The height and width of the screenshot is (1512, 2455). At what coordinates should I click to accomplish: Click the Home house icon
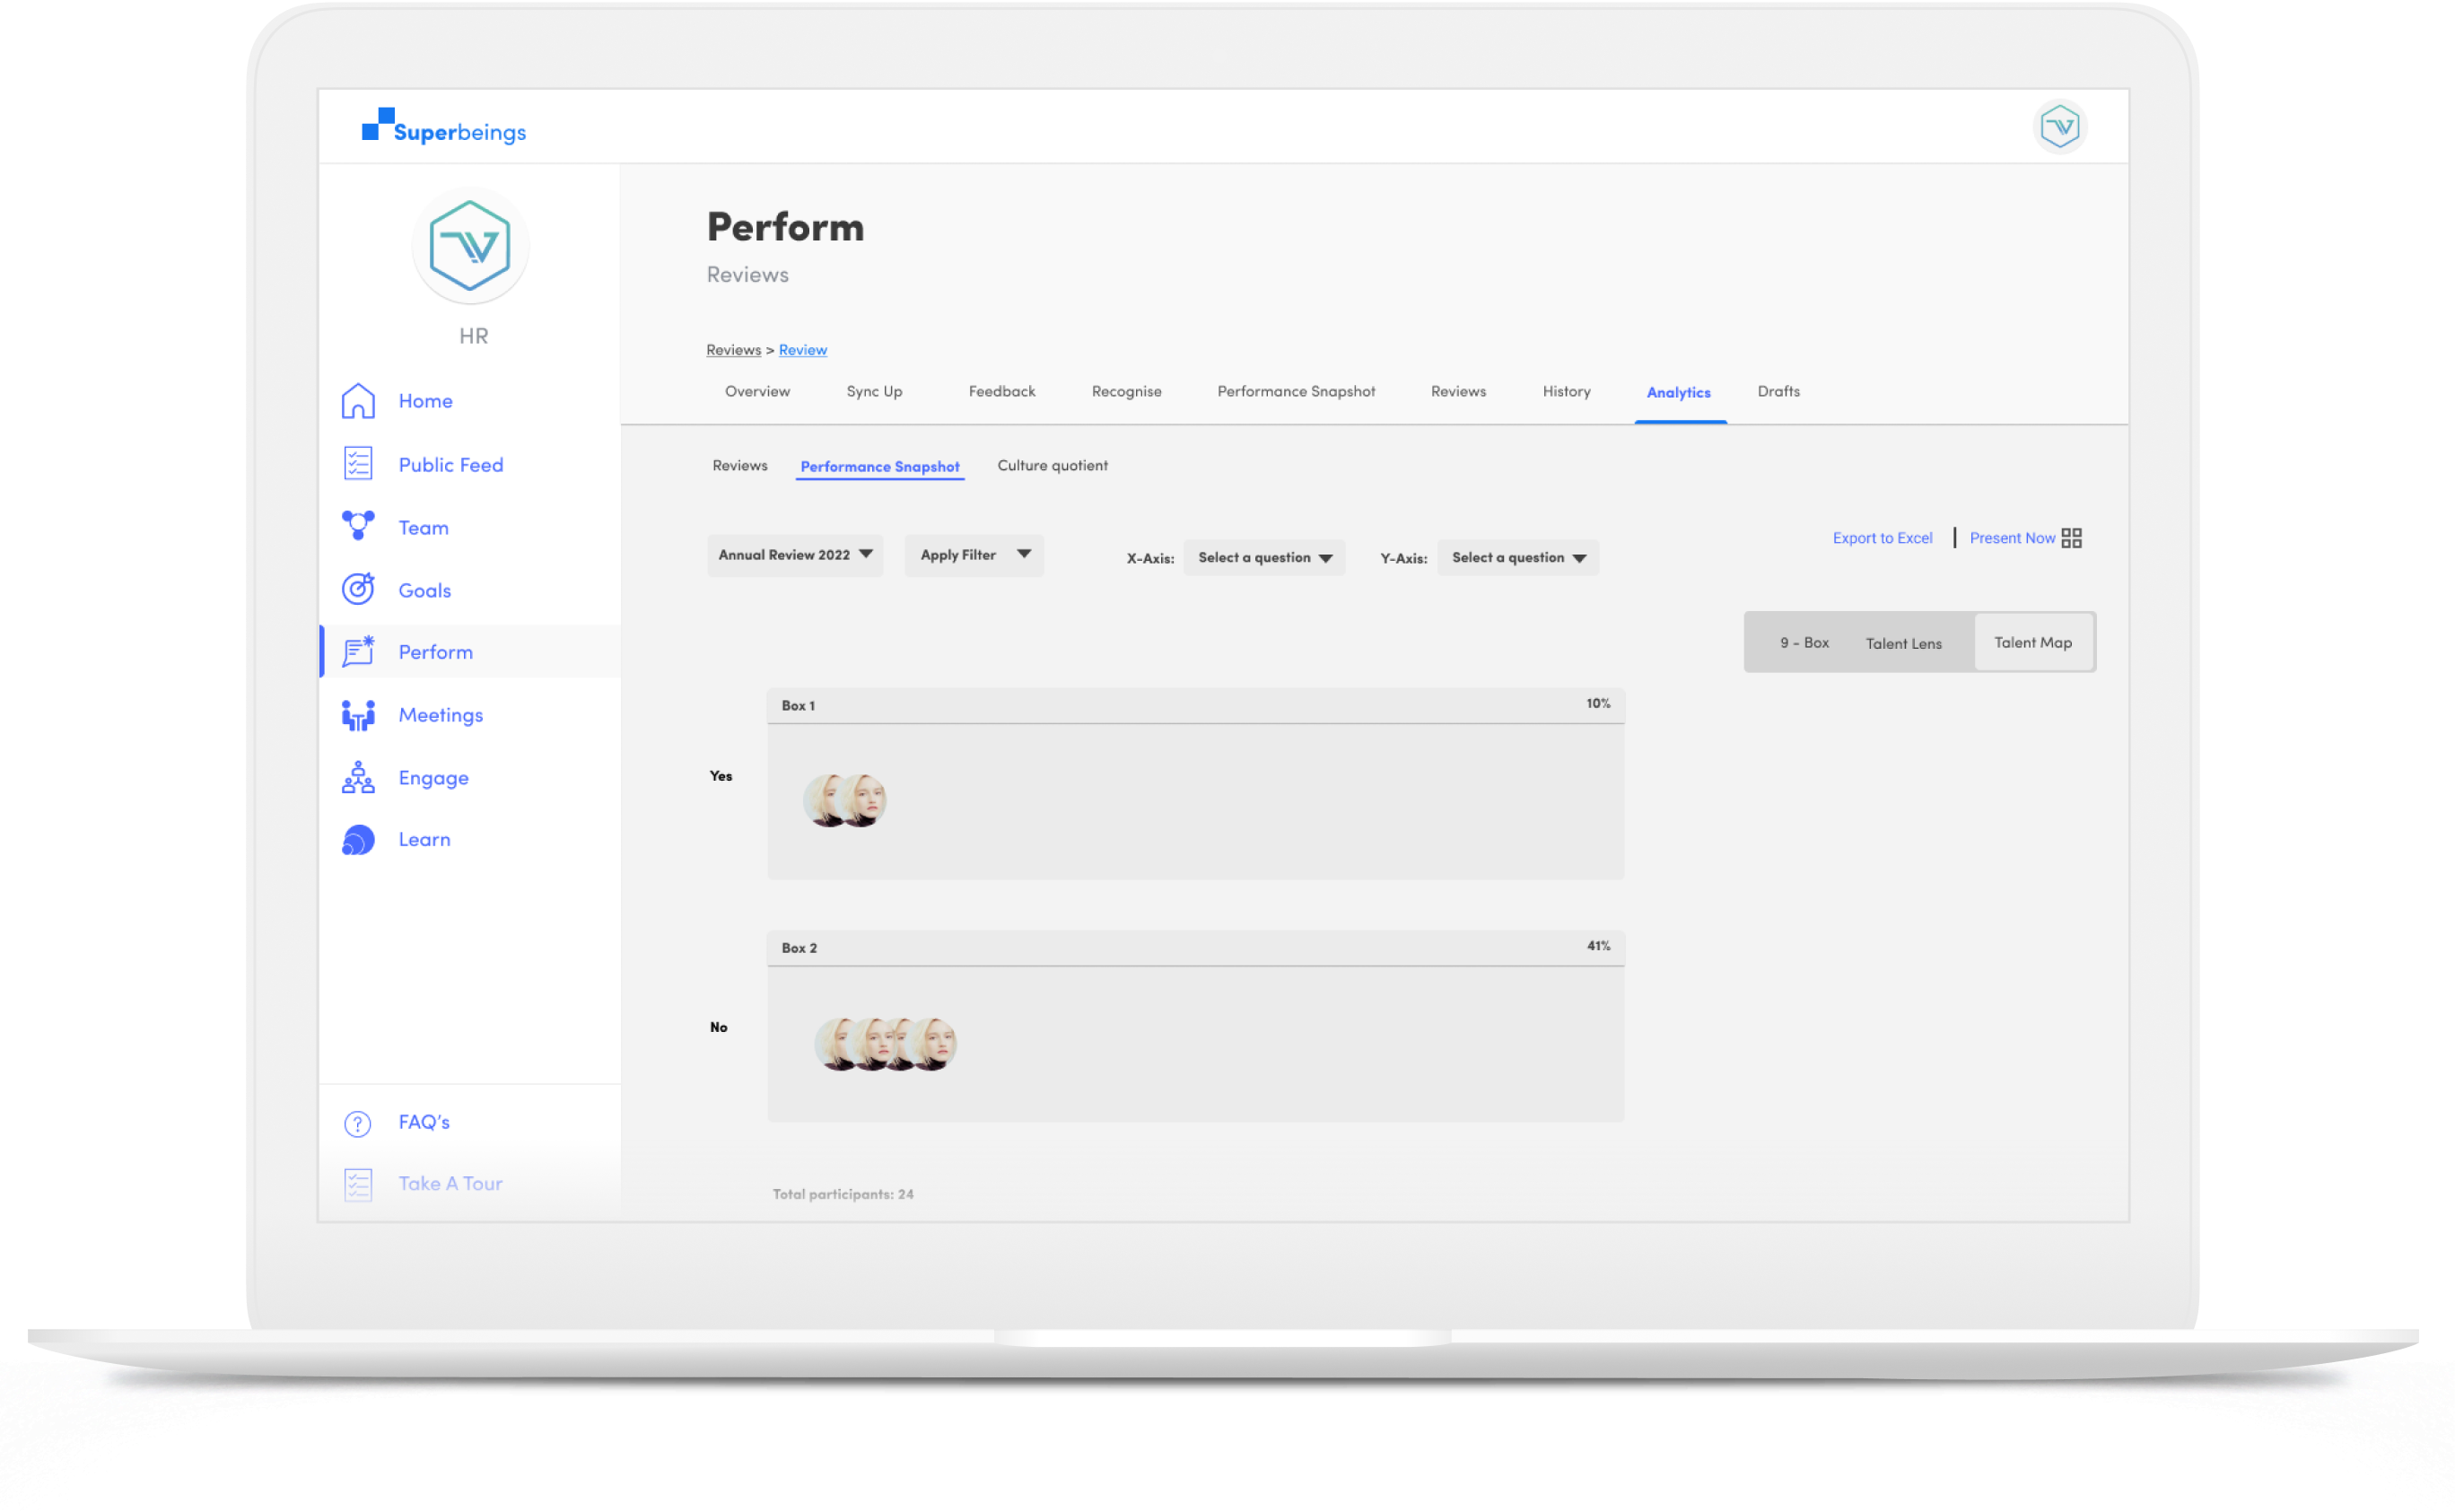pos(358,401)
